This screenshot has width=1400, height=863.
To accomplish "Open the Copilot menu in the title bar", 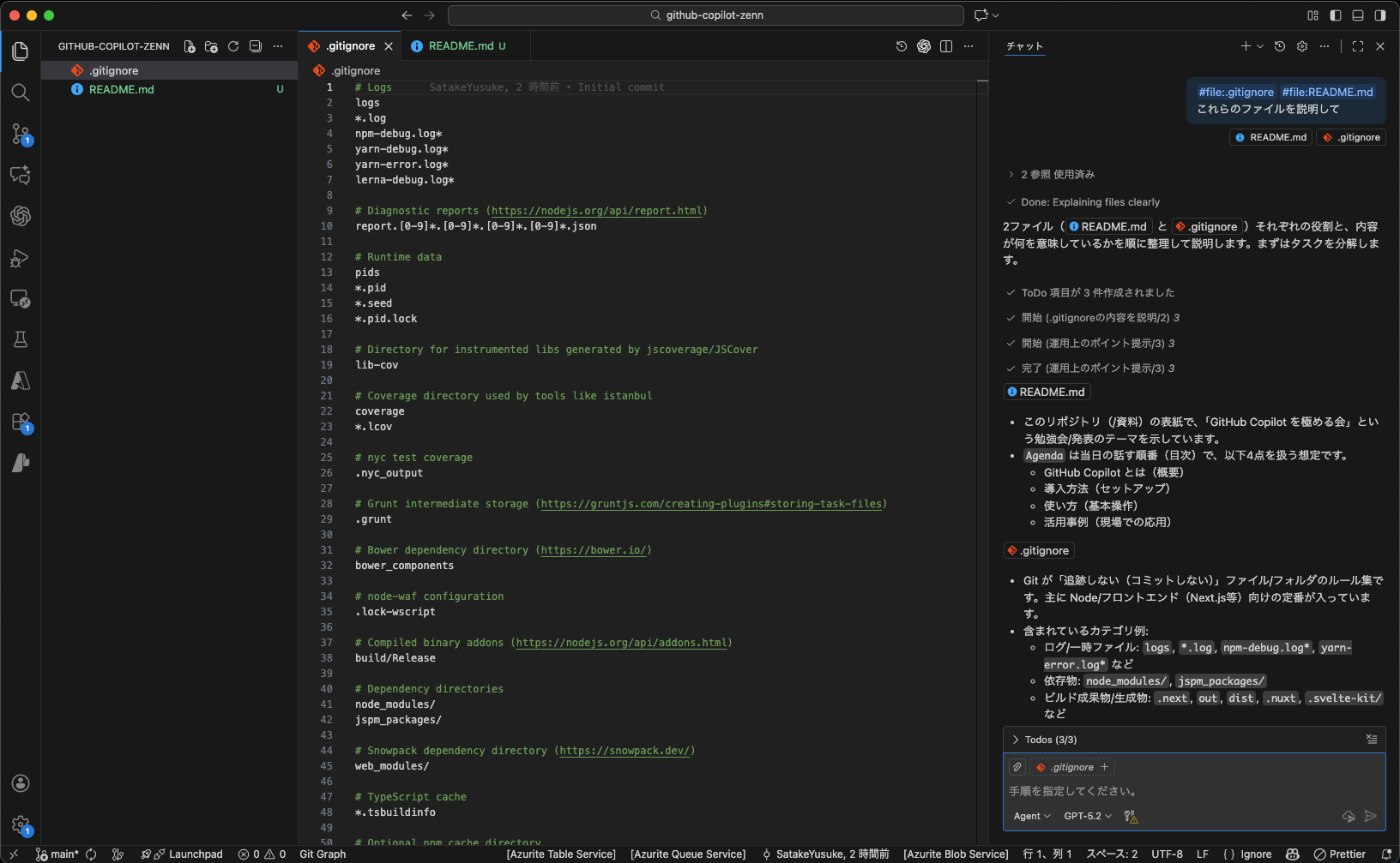I will [x=987, y=15].
